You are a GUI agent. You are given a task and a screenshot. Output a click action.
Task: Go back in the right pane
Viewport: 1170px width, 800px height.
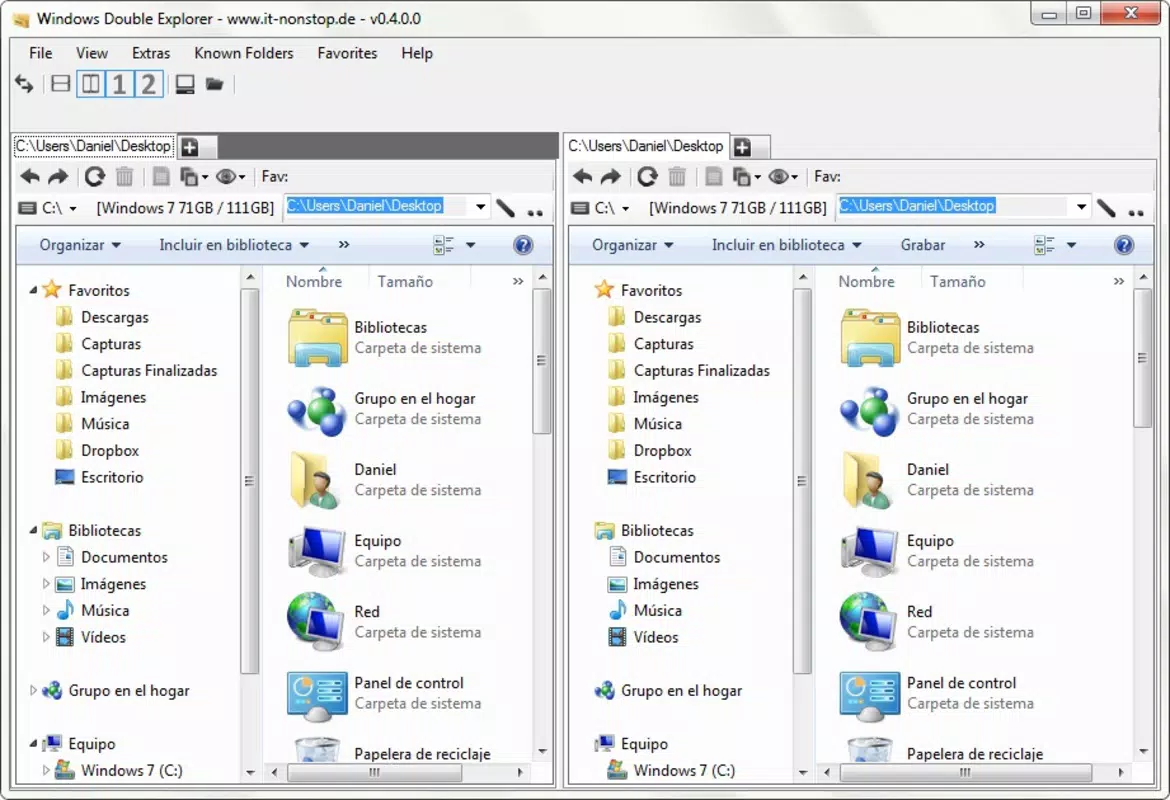pos(583,177)
